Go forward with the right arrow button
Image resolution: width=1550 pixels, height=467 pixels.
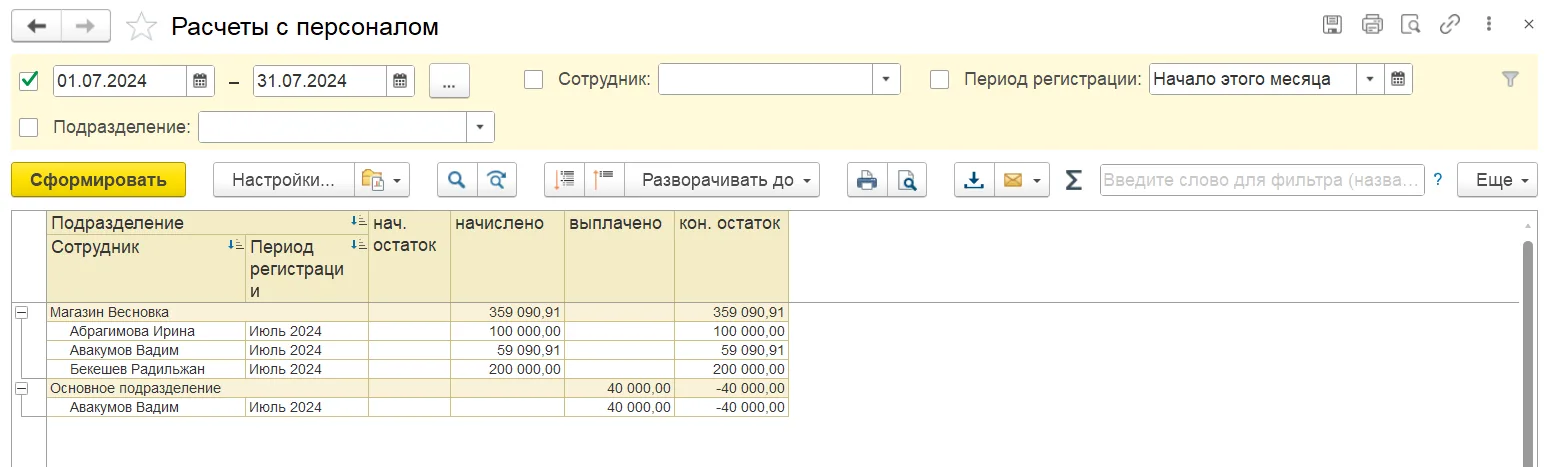[86, 26]
